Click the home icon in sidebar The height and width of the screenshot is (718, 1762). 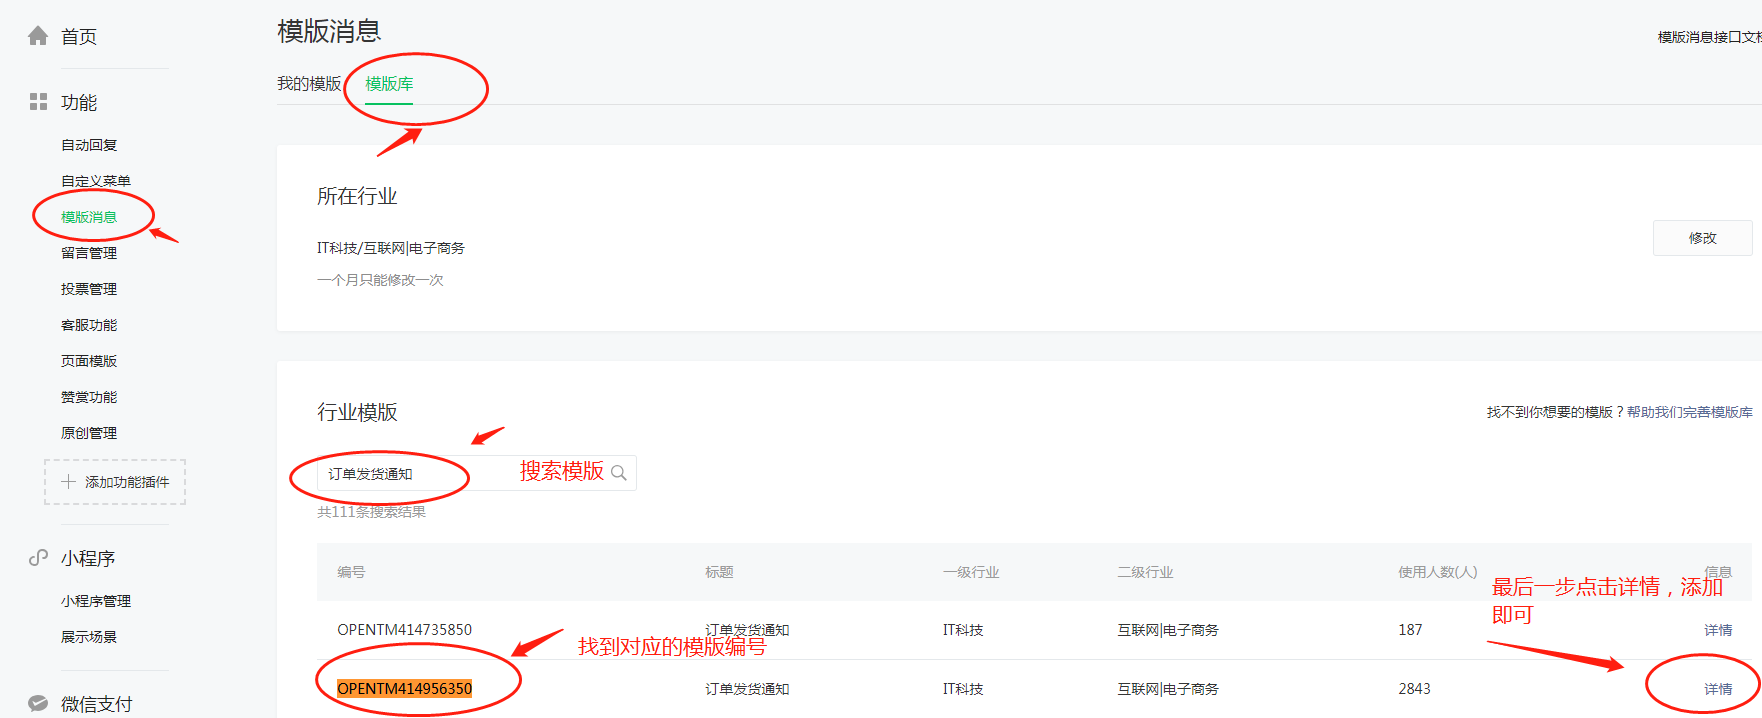click(x=38, y=36)
